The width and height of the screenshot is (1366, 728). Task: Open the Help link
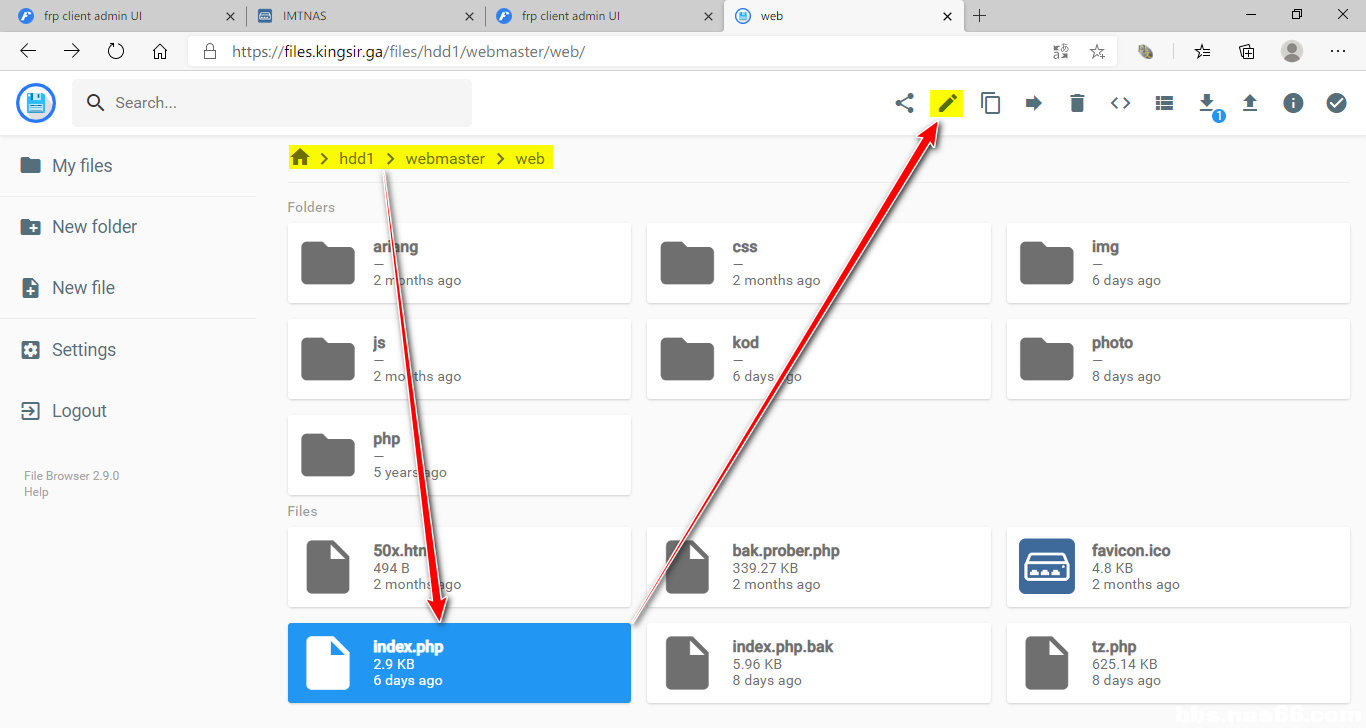click(x=36, y=492)
